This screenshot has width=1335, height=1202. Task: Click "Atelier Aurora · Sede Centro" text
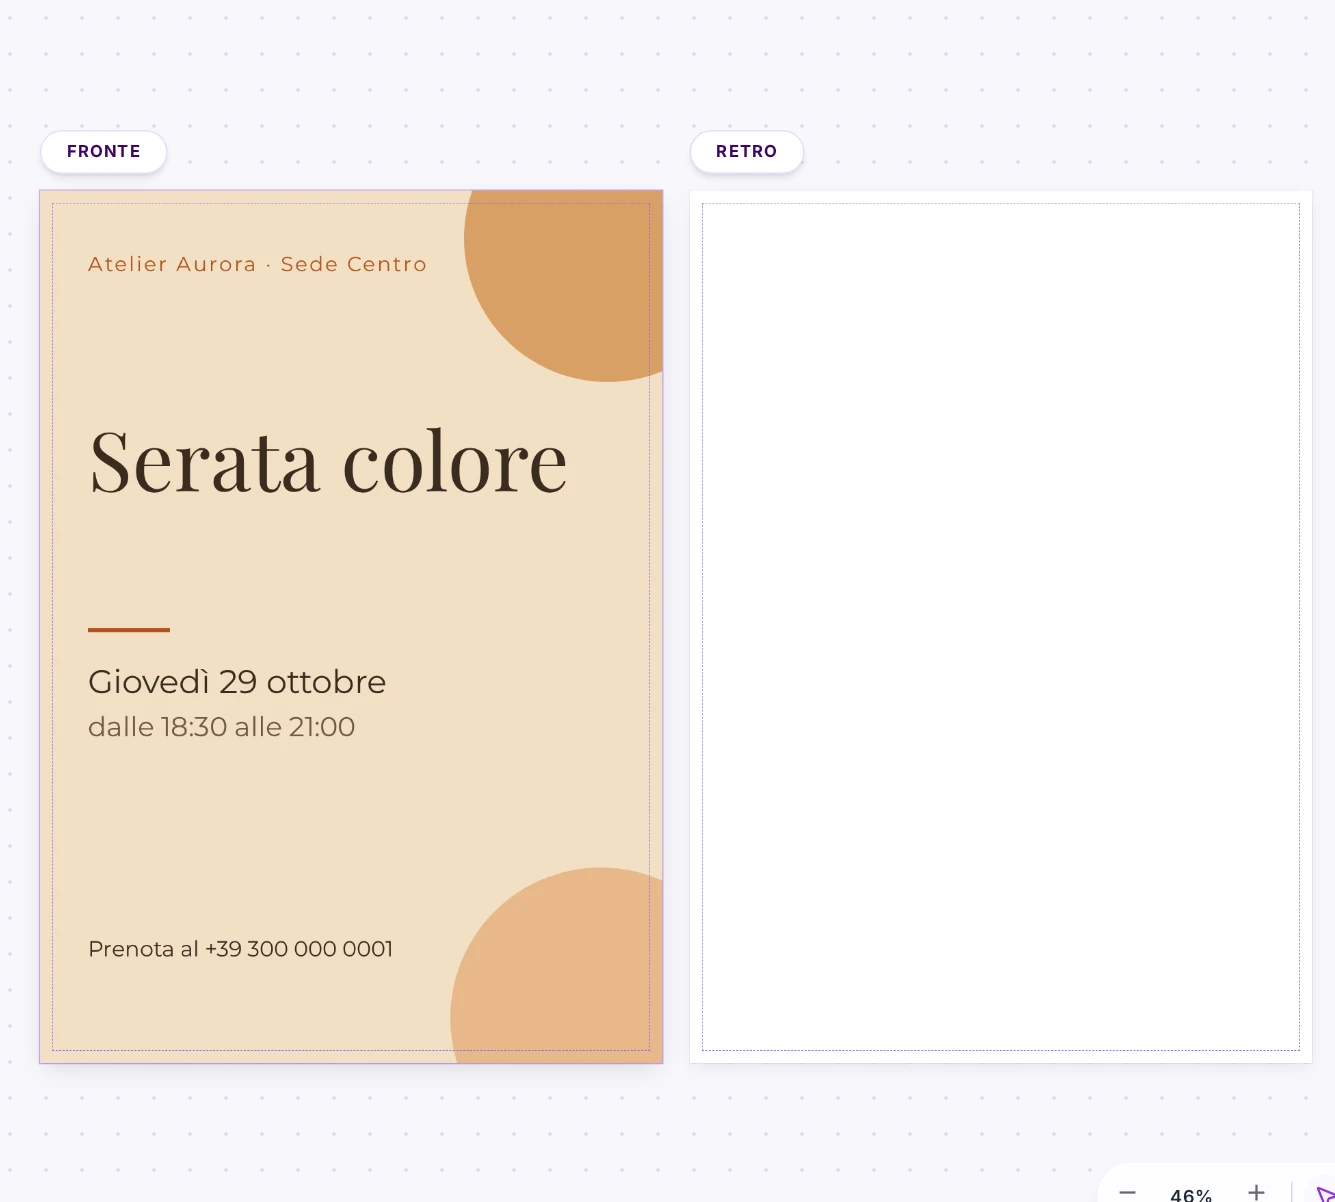coord(257,264)
